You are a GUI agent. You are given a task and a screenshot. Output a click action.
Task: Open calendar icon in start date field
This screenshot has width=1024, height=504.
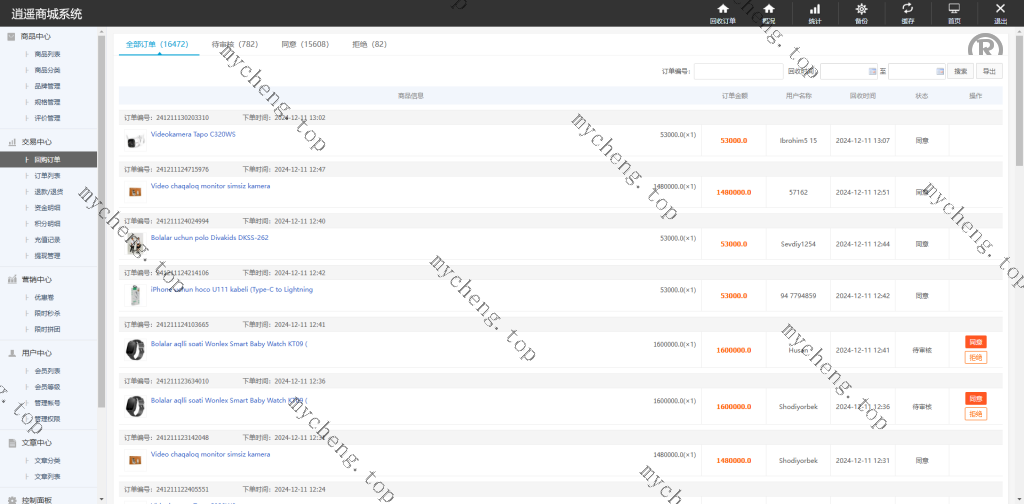tap(869, 71)
